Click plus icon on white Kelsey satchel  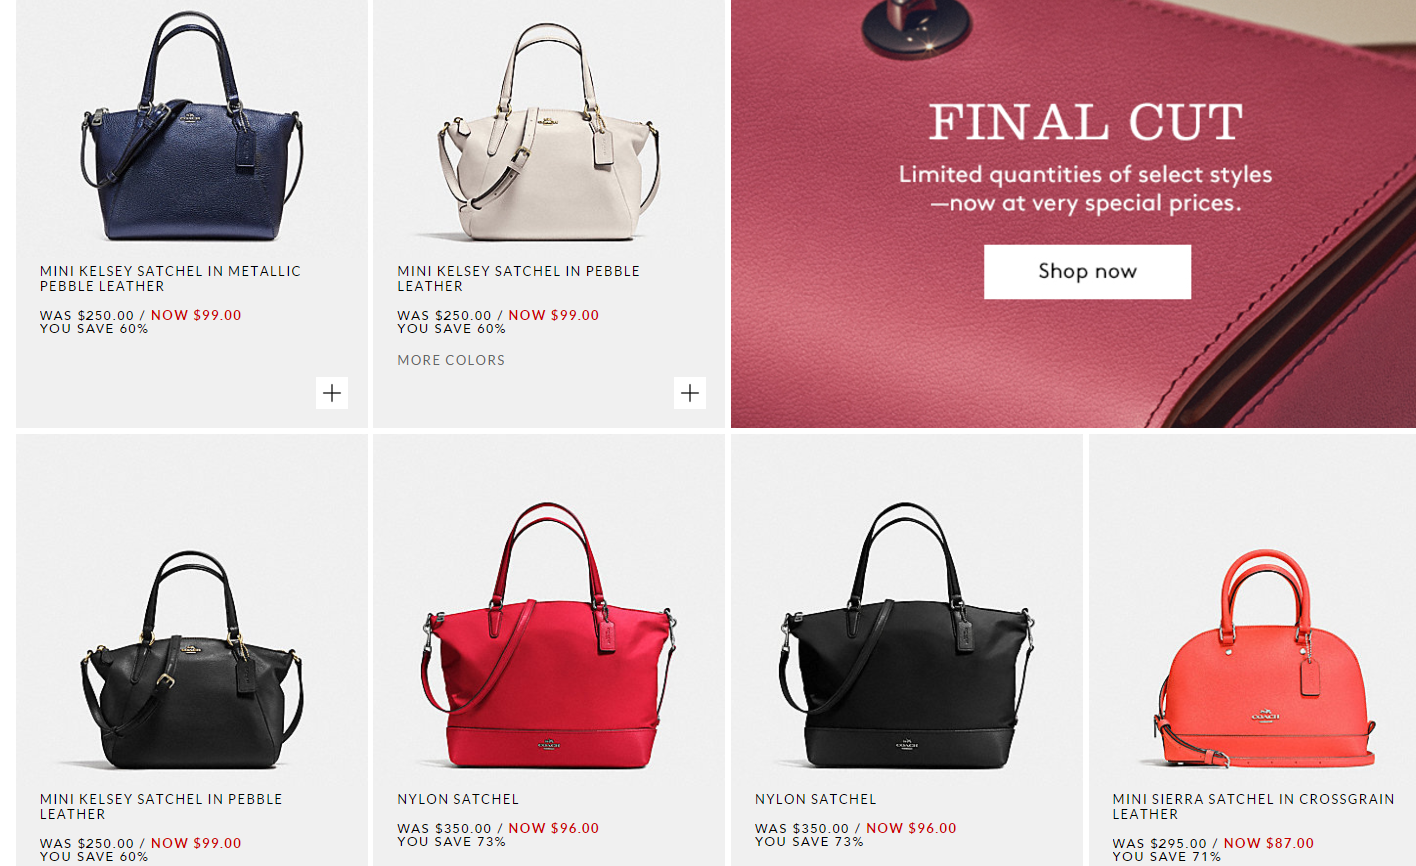[690, 393]
